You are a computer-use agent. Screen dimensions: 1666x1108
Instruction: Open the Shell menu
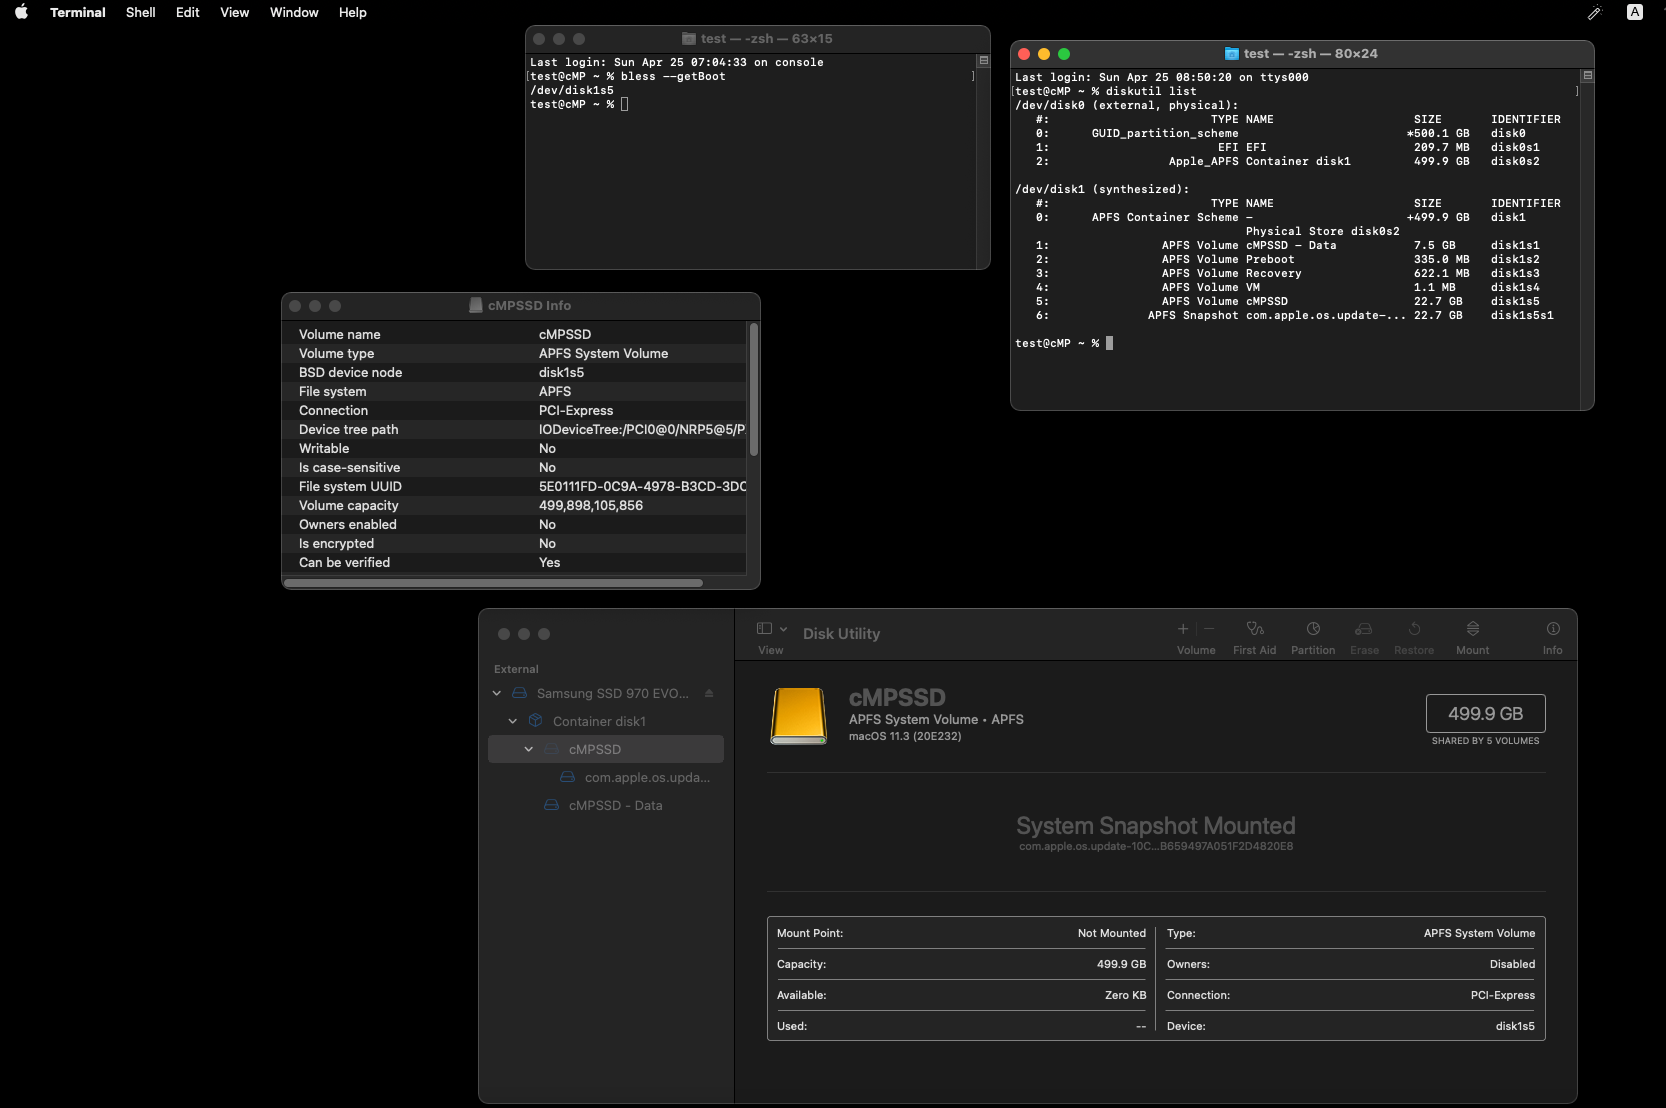click(140, 13)
